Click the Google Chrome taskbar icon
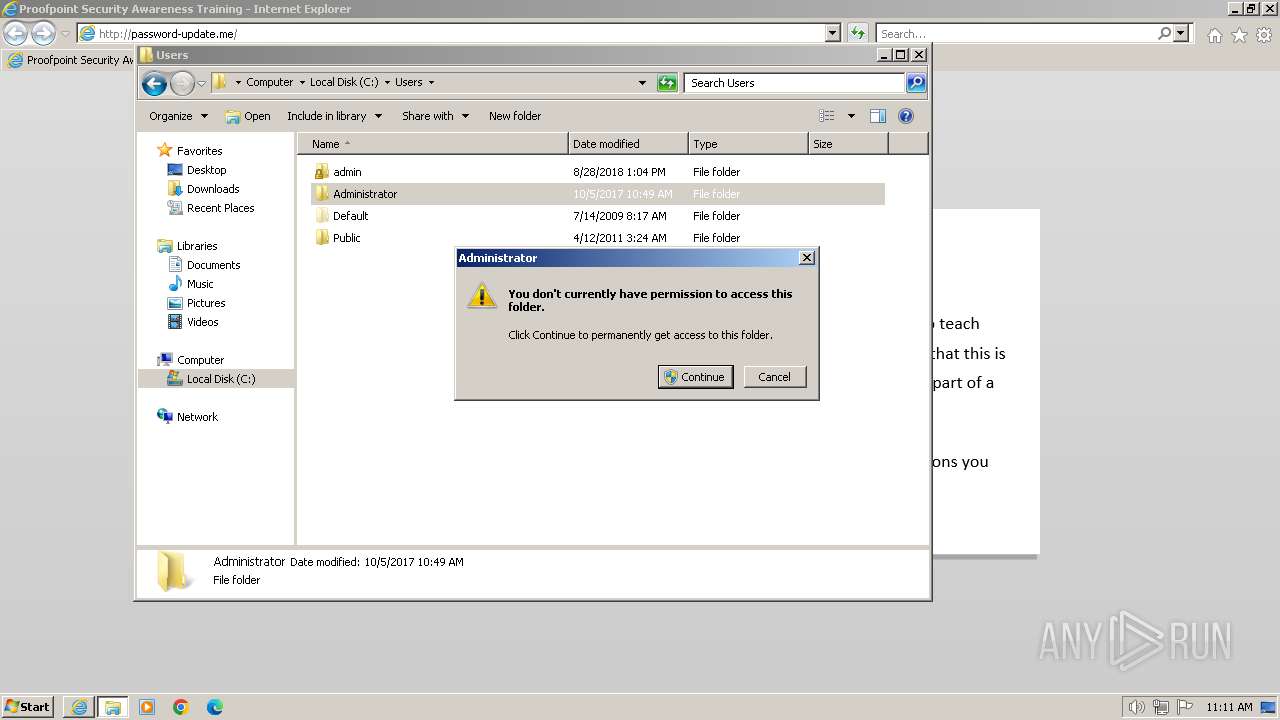This screenshot has height=720, width=1280. 181,707
